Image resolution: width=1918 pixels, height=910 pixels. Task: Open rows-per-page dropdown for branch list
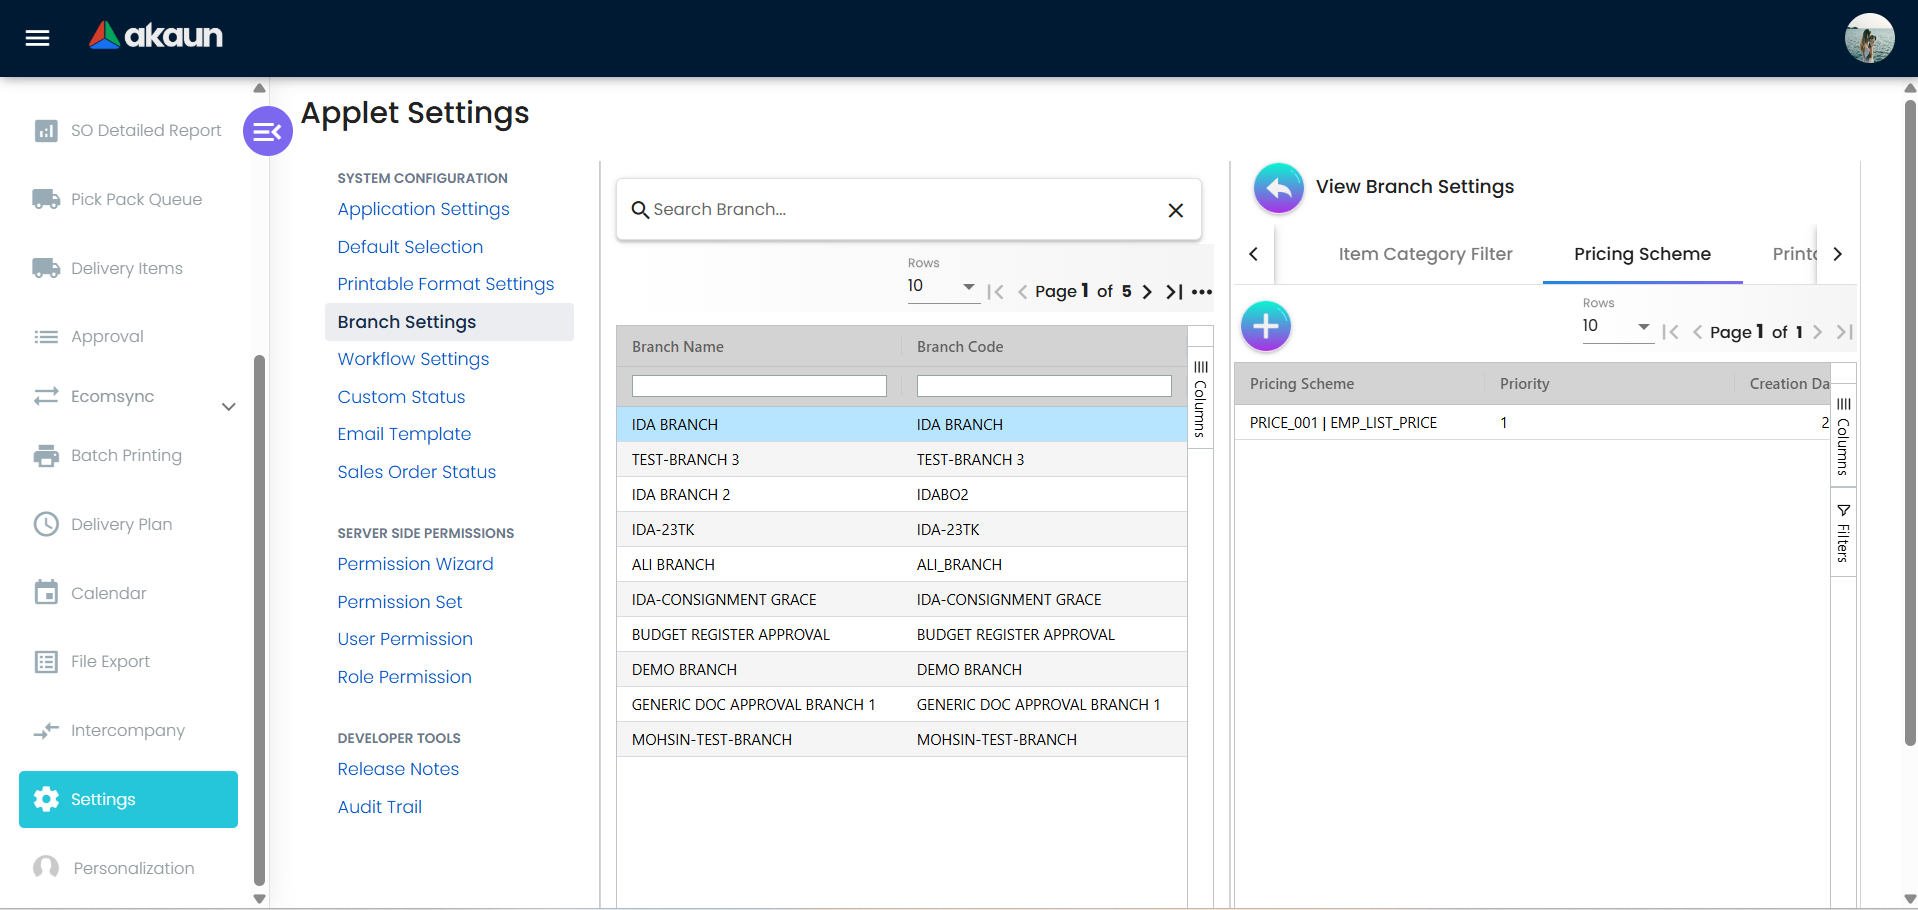pyautogui.click(x=941, y=287)
